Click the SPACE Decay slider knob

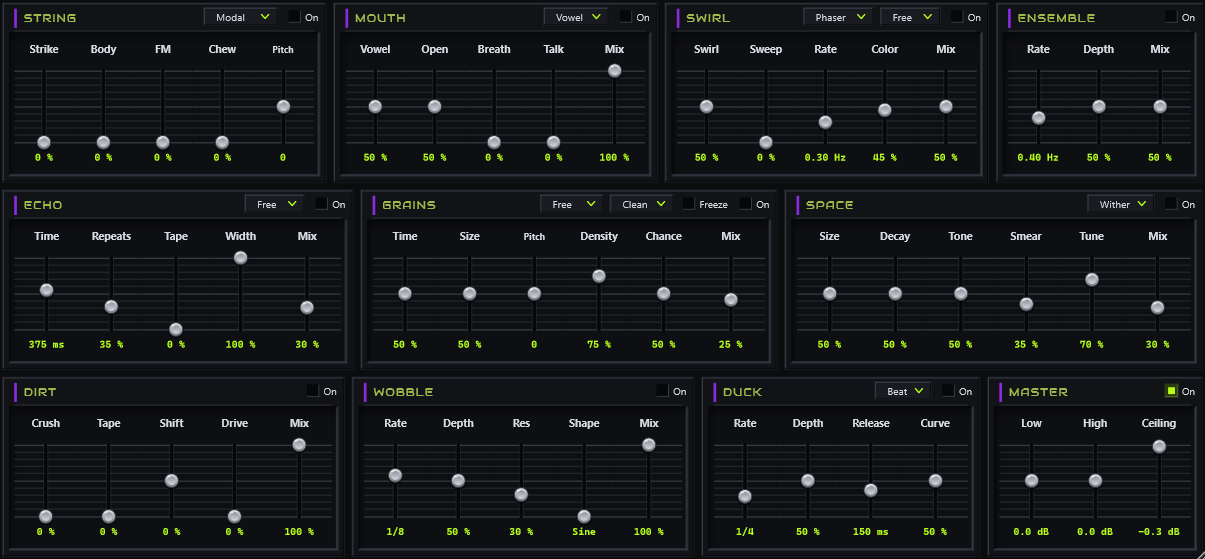pyautogui.click(x=895, y=293)
